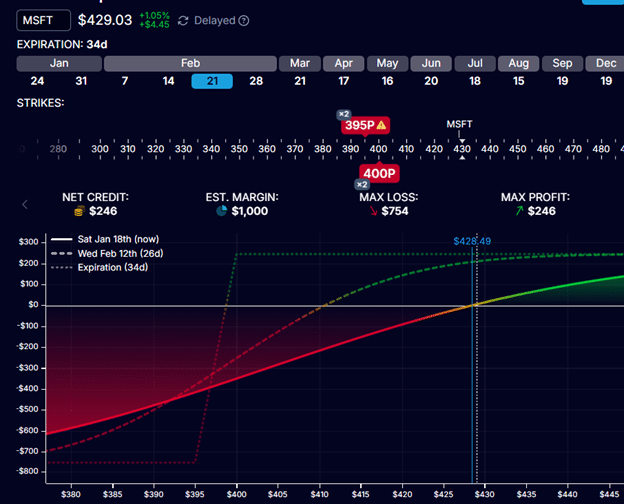
Task: Select the Dec month tab
Action: pos(605,64)
